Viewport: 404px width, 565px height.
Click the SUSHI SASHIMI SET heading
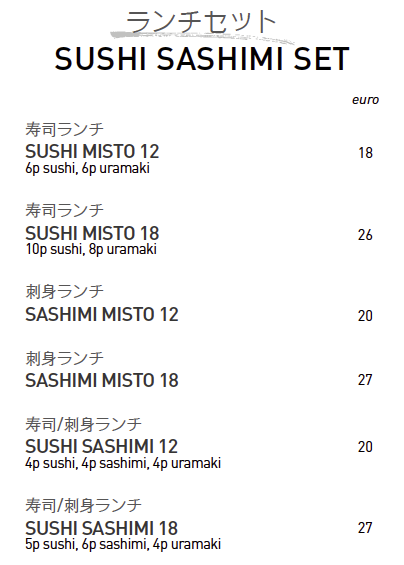202,59
